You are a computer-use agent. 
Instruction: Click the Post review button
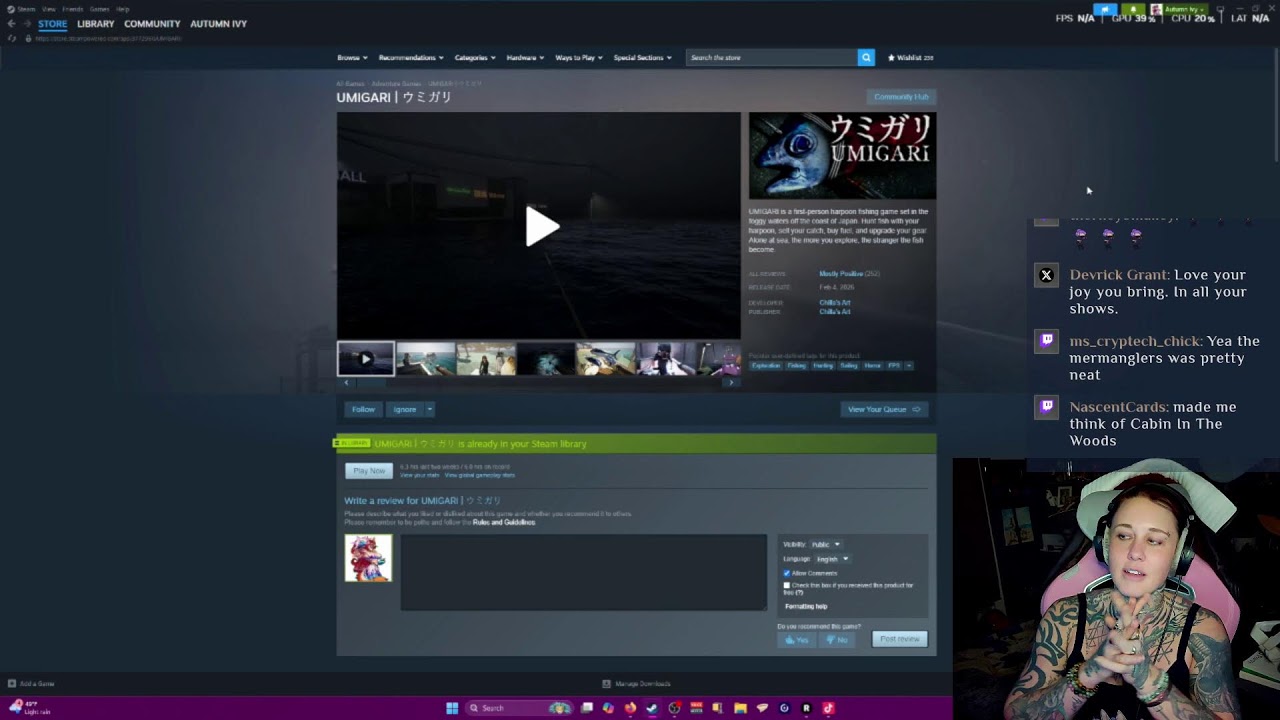coord(900,639)
